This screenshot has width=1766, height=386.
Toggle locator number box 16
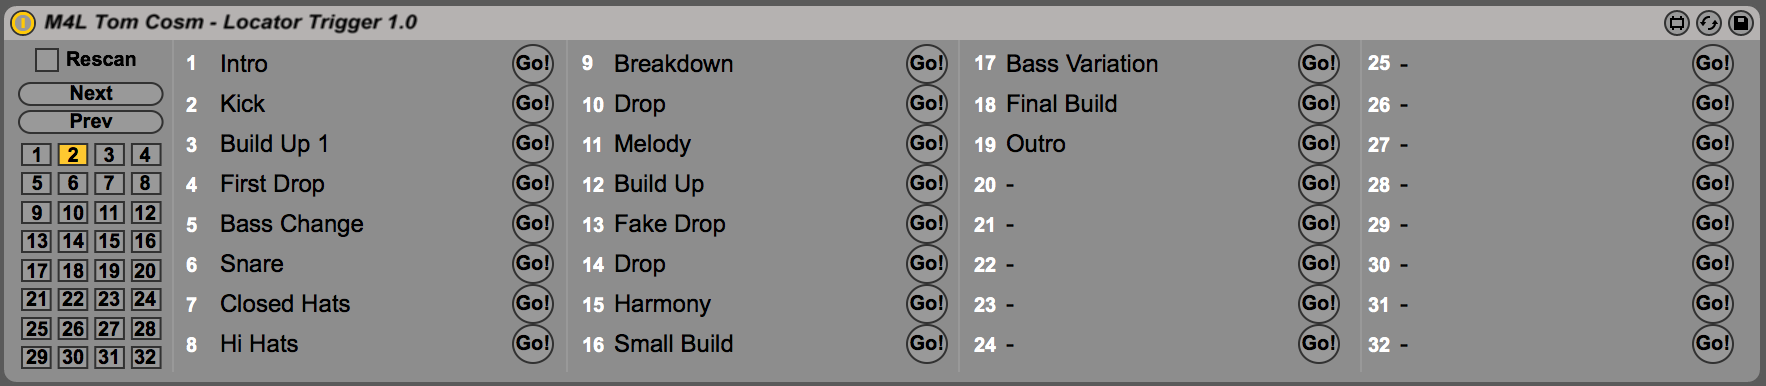(145, 241)
